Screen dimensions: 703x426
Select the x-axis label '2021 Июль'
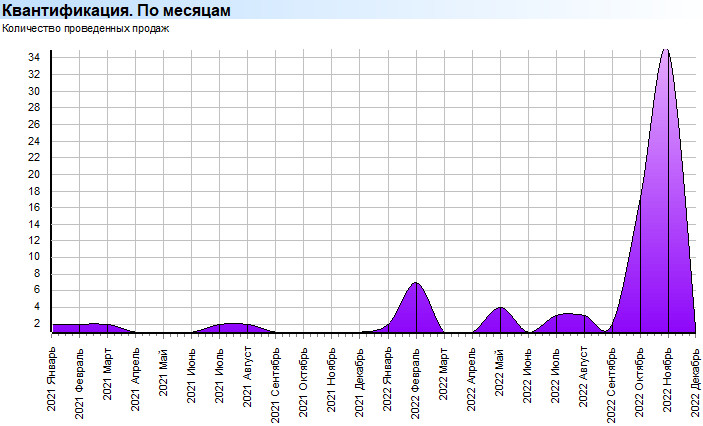tap(220, 375)
